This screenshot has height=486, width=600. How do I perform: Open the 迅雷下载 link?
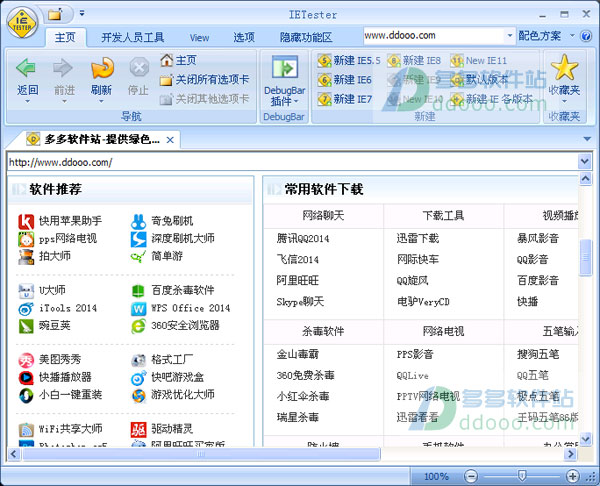click(x=417, y=239)
